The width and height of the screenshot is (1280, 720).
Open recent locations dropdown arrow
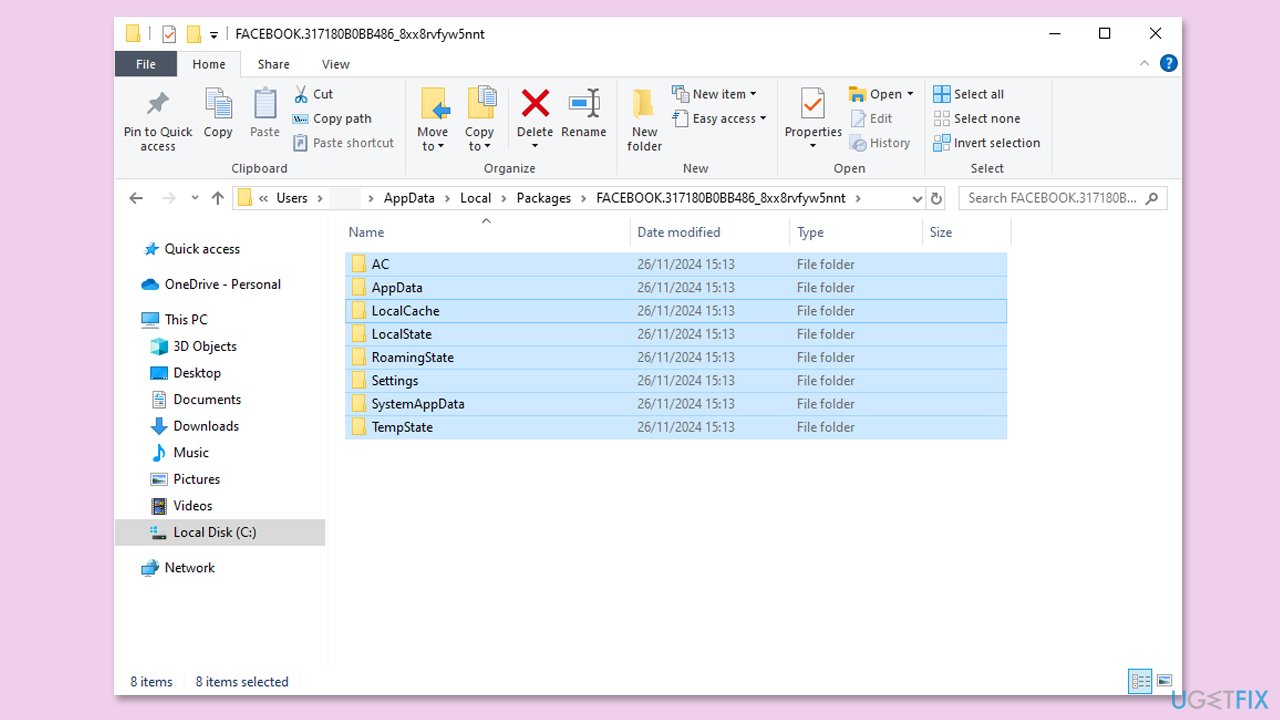click(x=194, y=198)
